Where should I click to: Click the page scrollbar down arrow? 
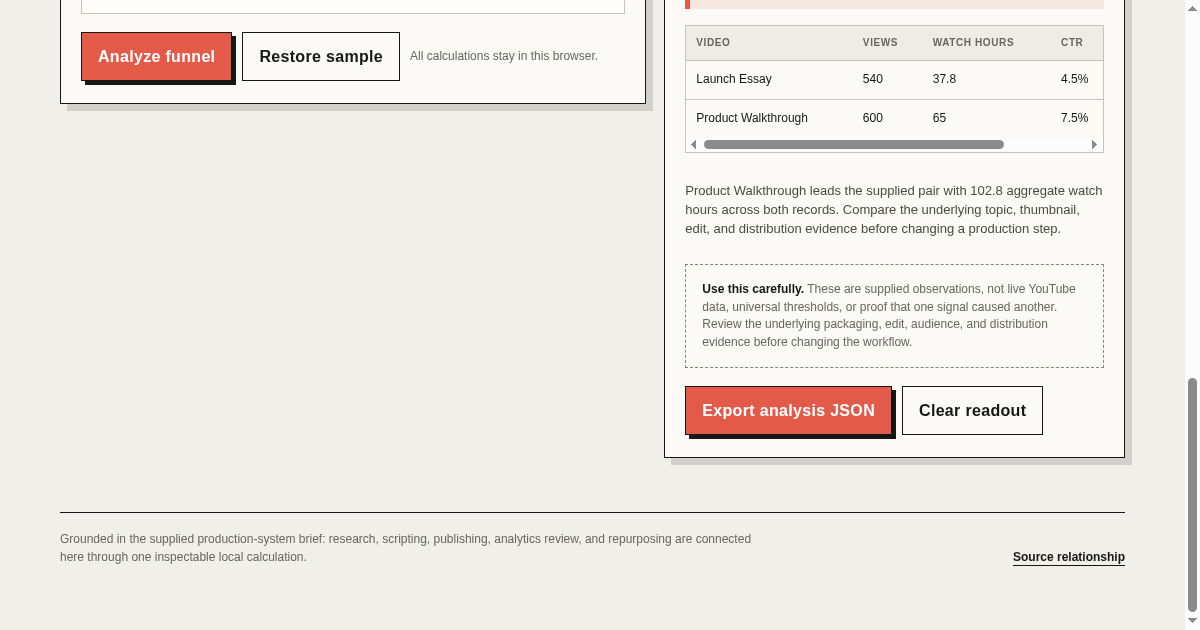point(1192,621)
